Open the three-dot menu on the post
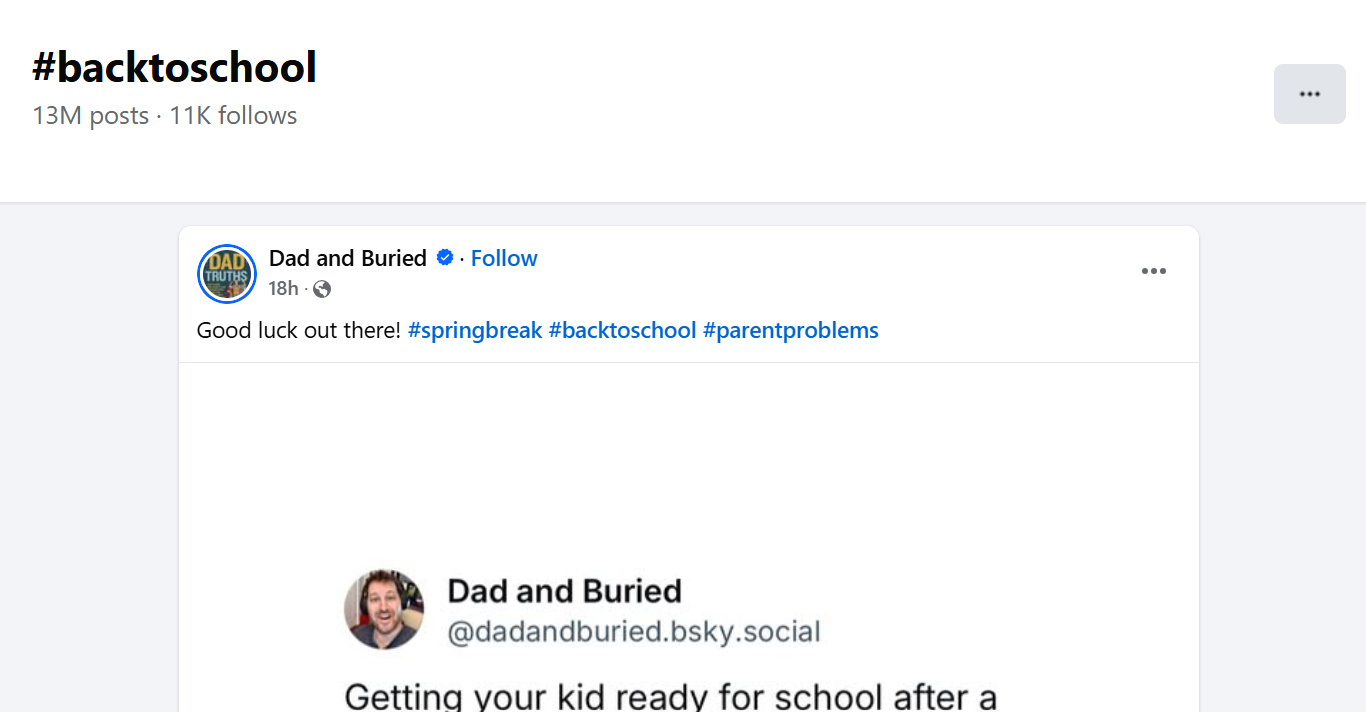Screen dimensions: 1366x712 1154,270
